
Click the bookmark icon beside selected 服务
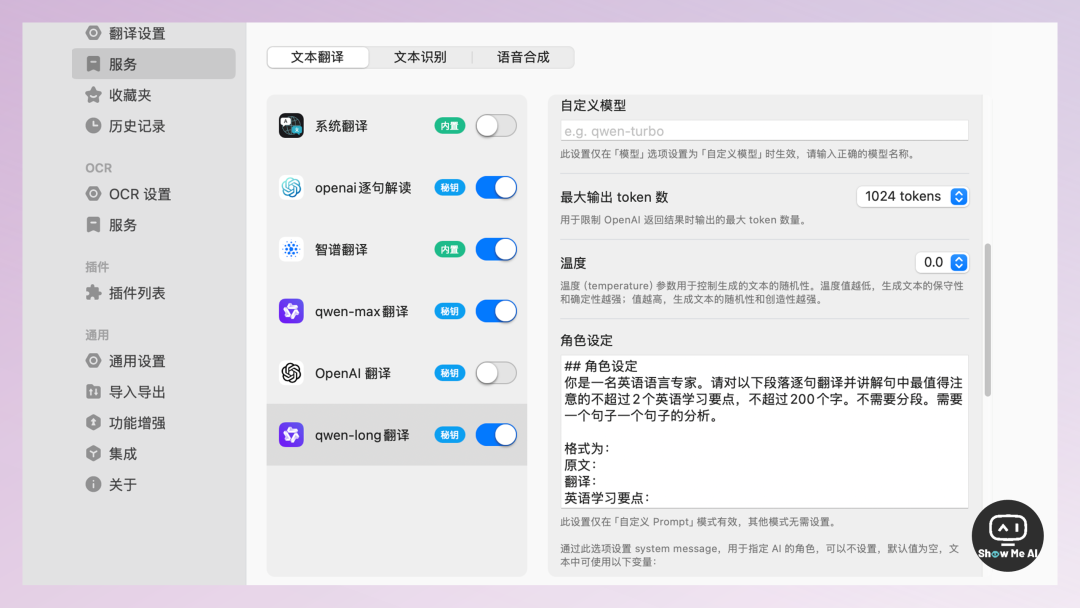[x=93, y=63]
